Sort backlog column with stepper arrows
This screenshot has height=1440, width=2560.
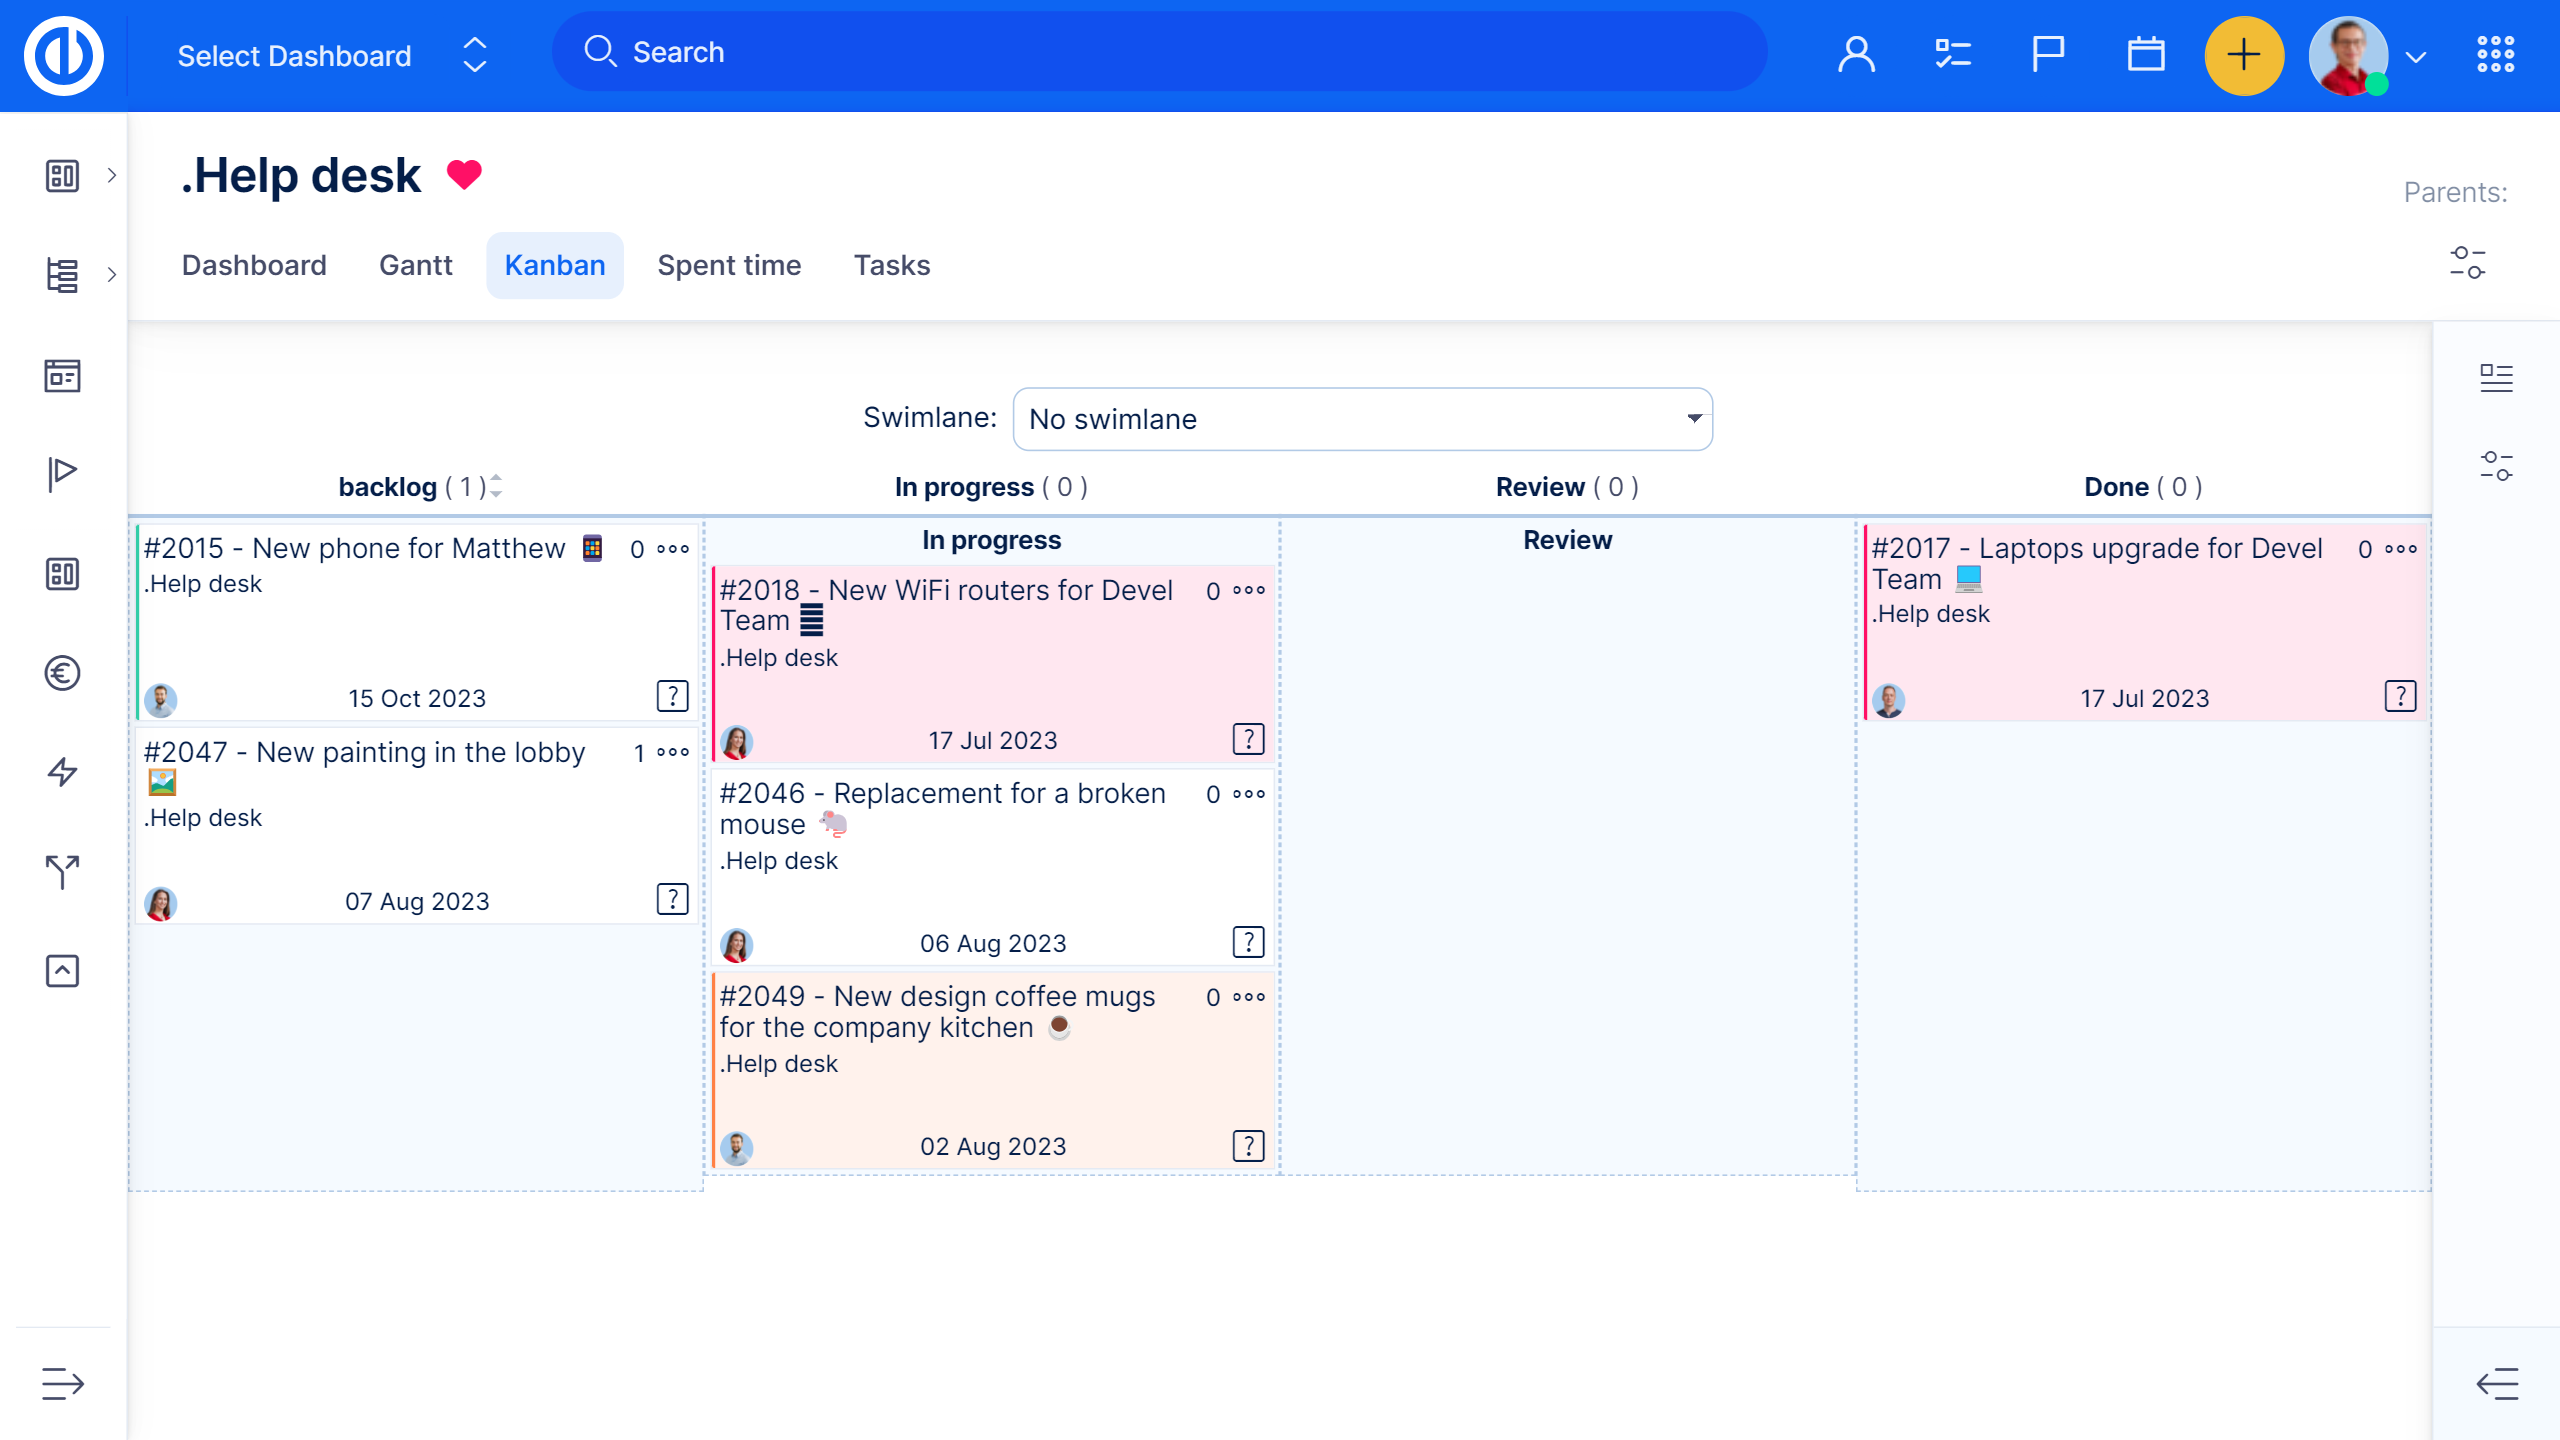click(496, 487)
